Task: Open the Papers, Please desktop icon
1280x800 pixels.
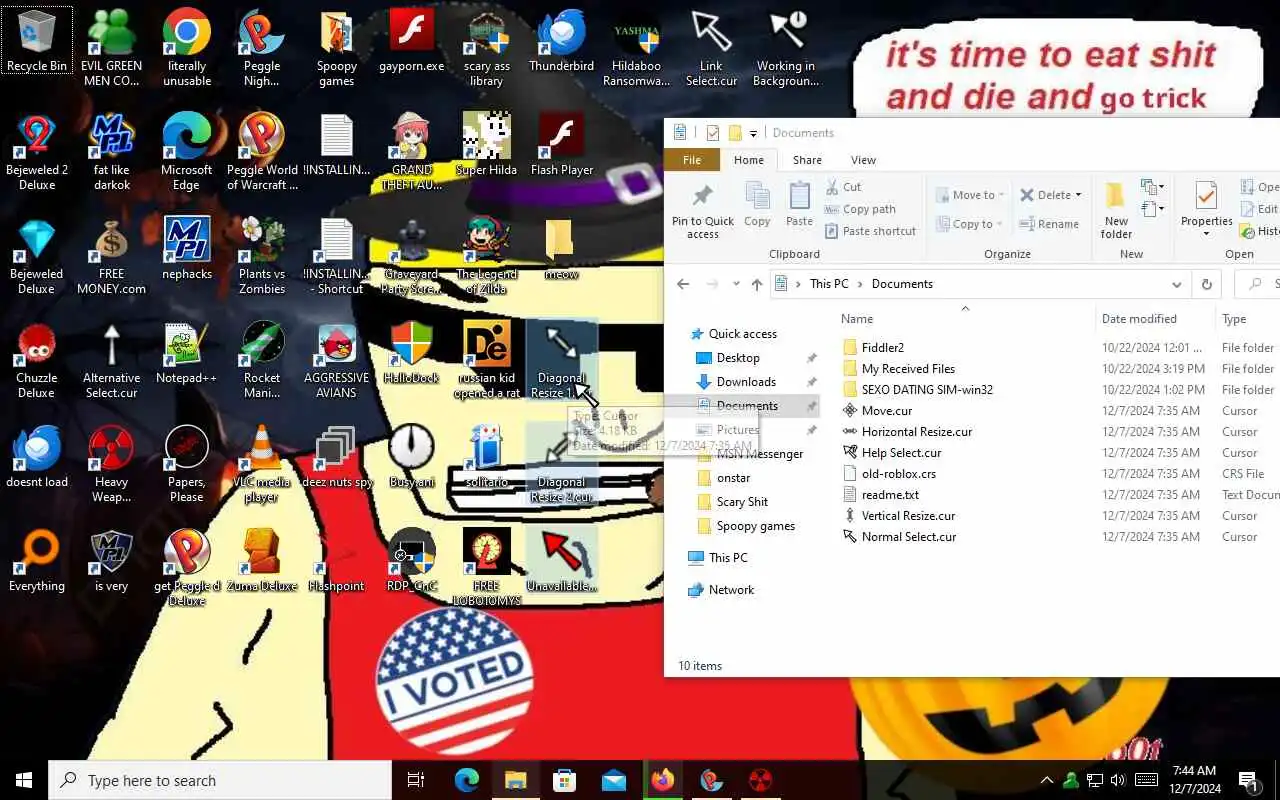Action: point(187,462)
